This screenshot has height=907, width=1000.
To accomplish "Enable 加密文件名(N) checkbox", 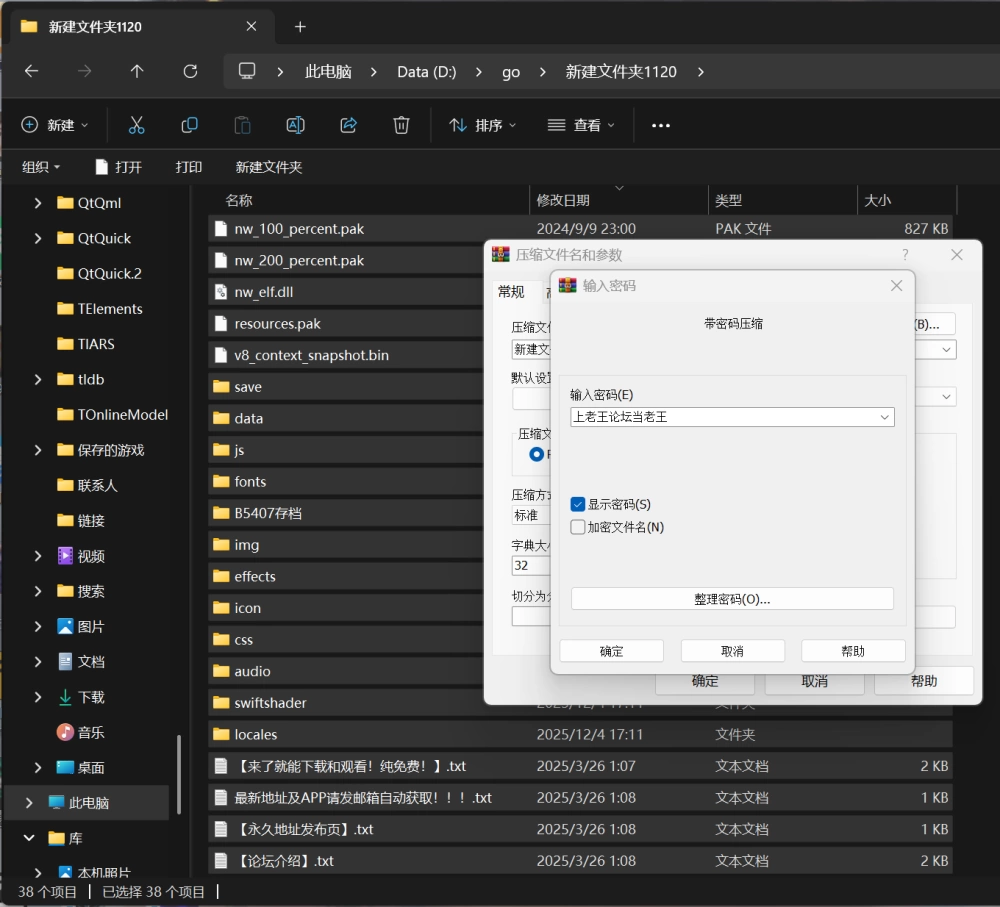I will coord(578,527).
